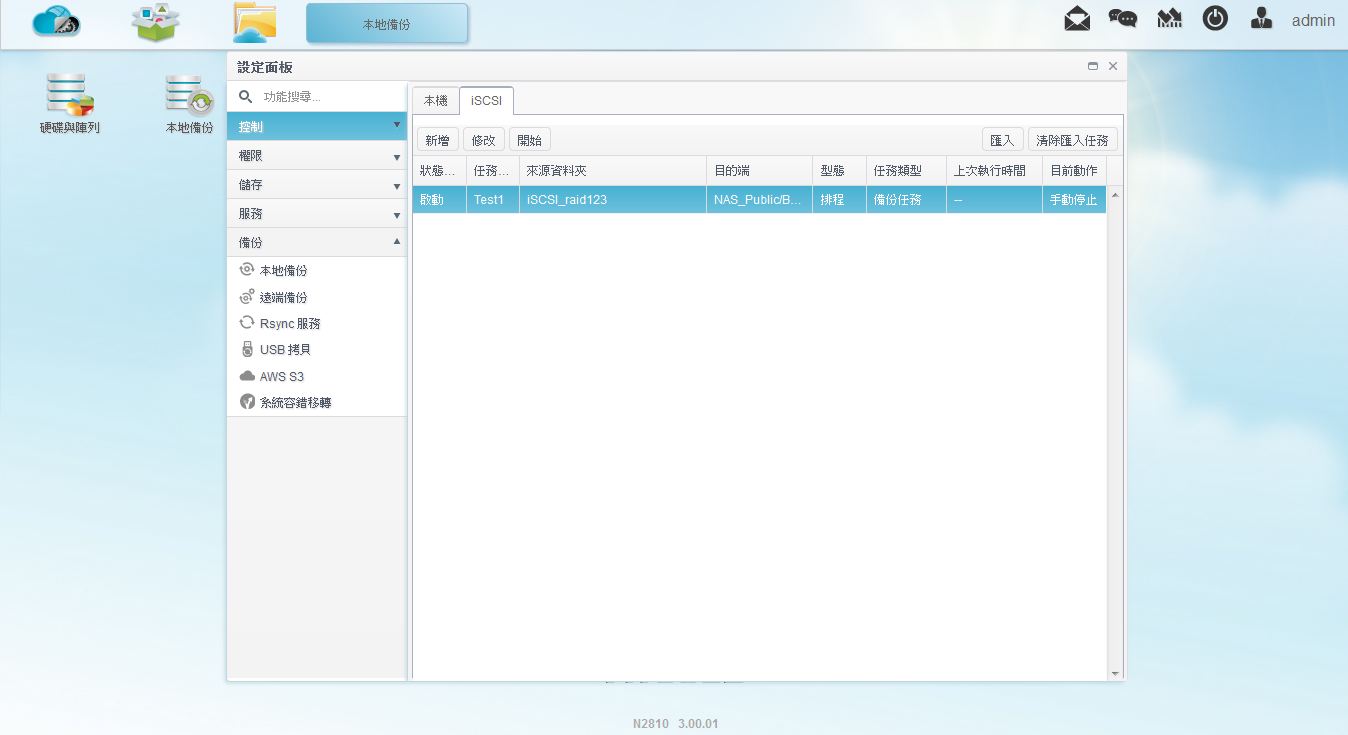Screen dimensions: 1348x735
Task: Click the 手動停止 status cell
Action: [x=1074, y=200]
